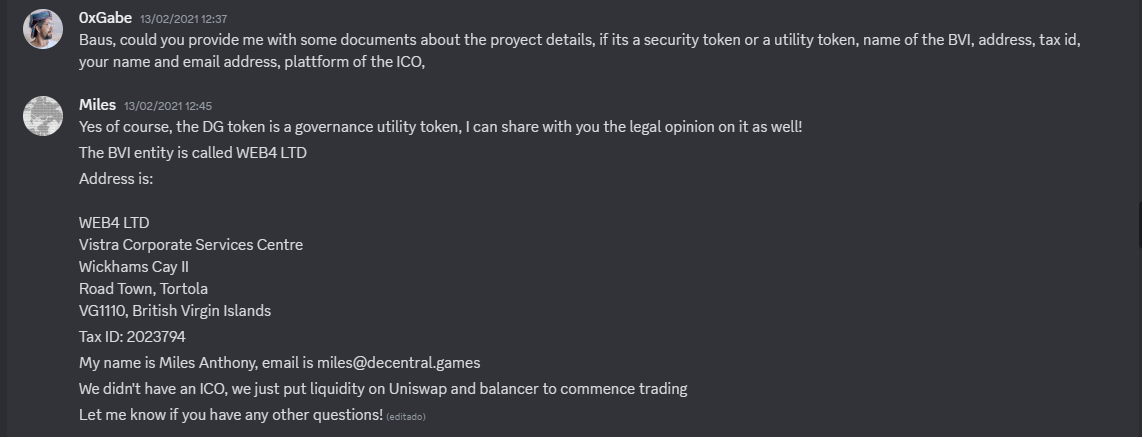Click the line about the DG governance token
The image size is (1142, 437).
coord(440,127)
